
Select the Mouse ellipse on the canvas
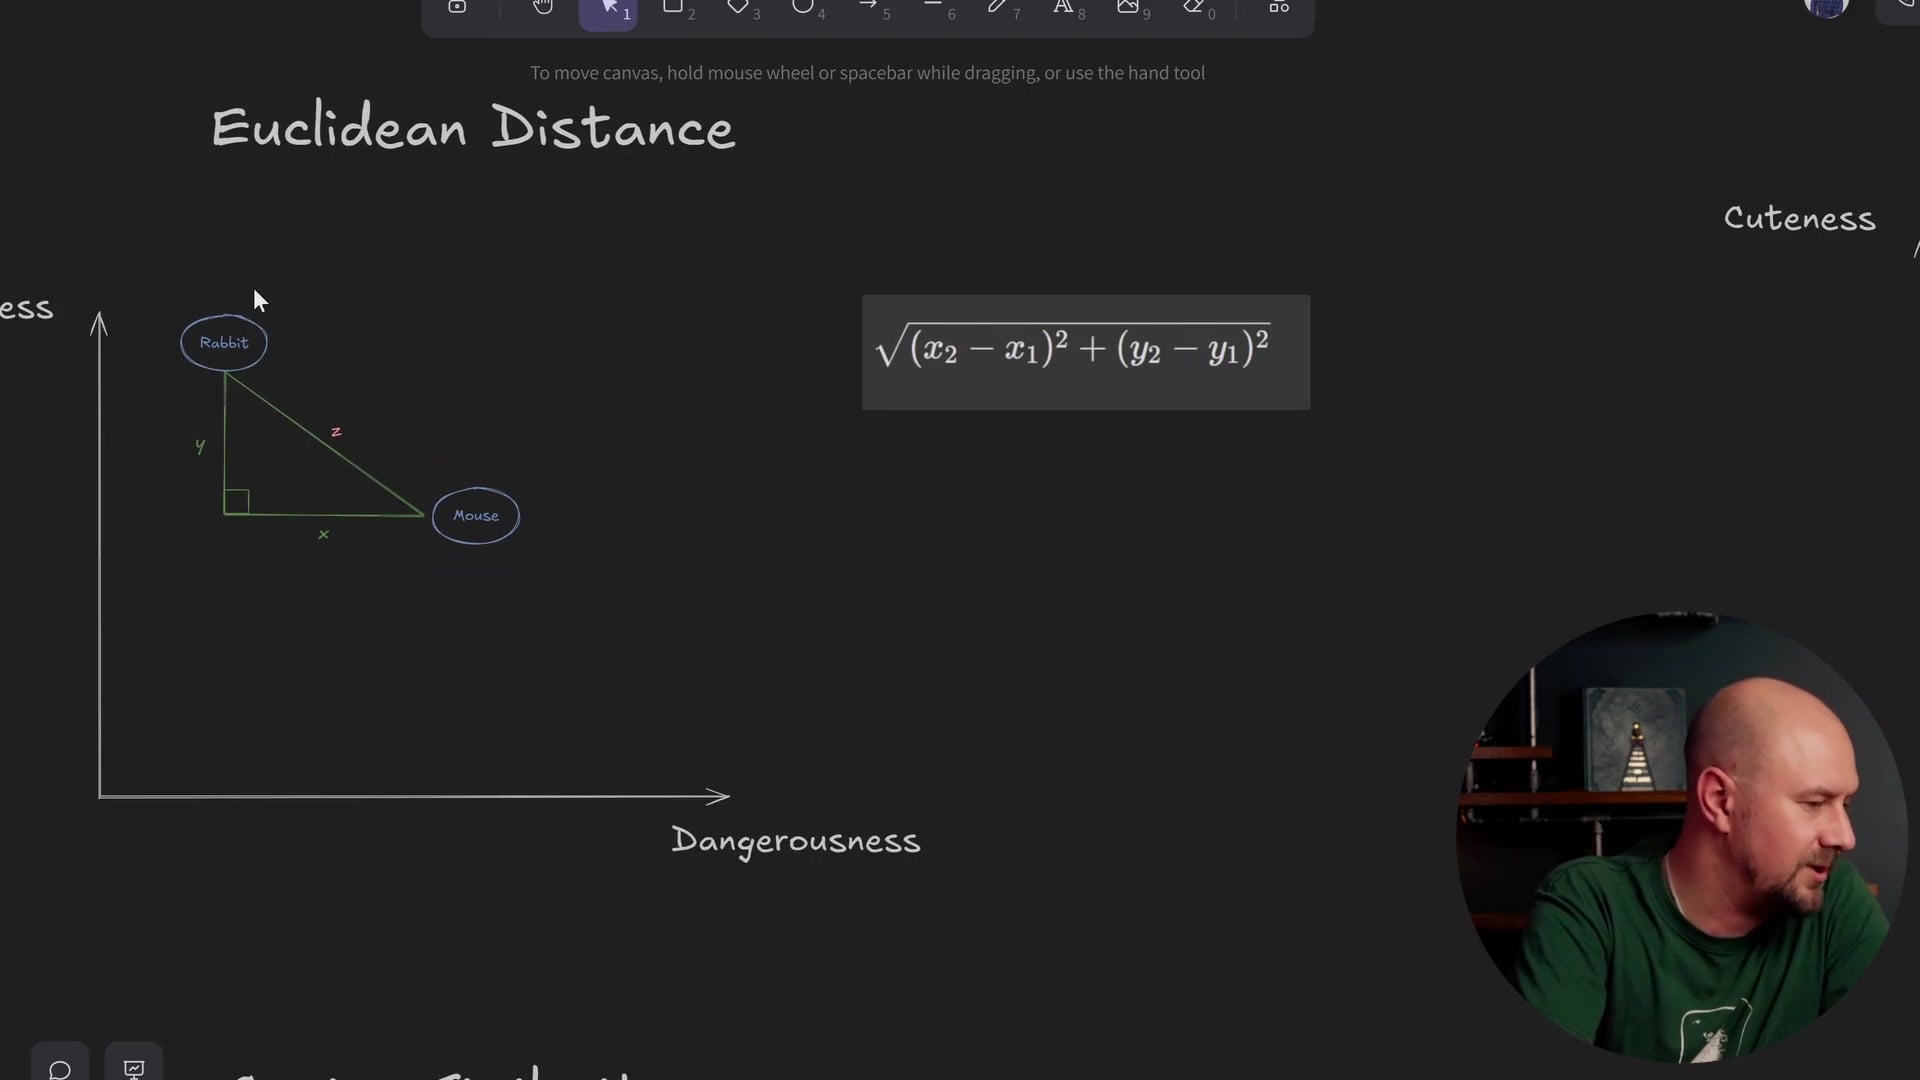coord(475,515)
